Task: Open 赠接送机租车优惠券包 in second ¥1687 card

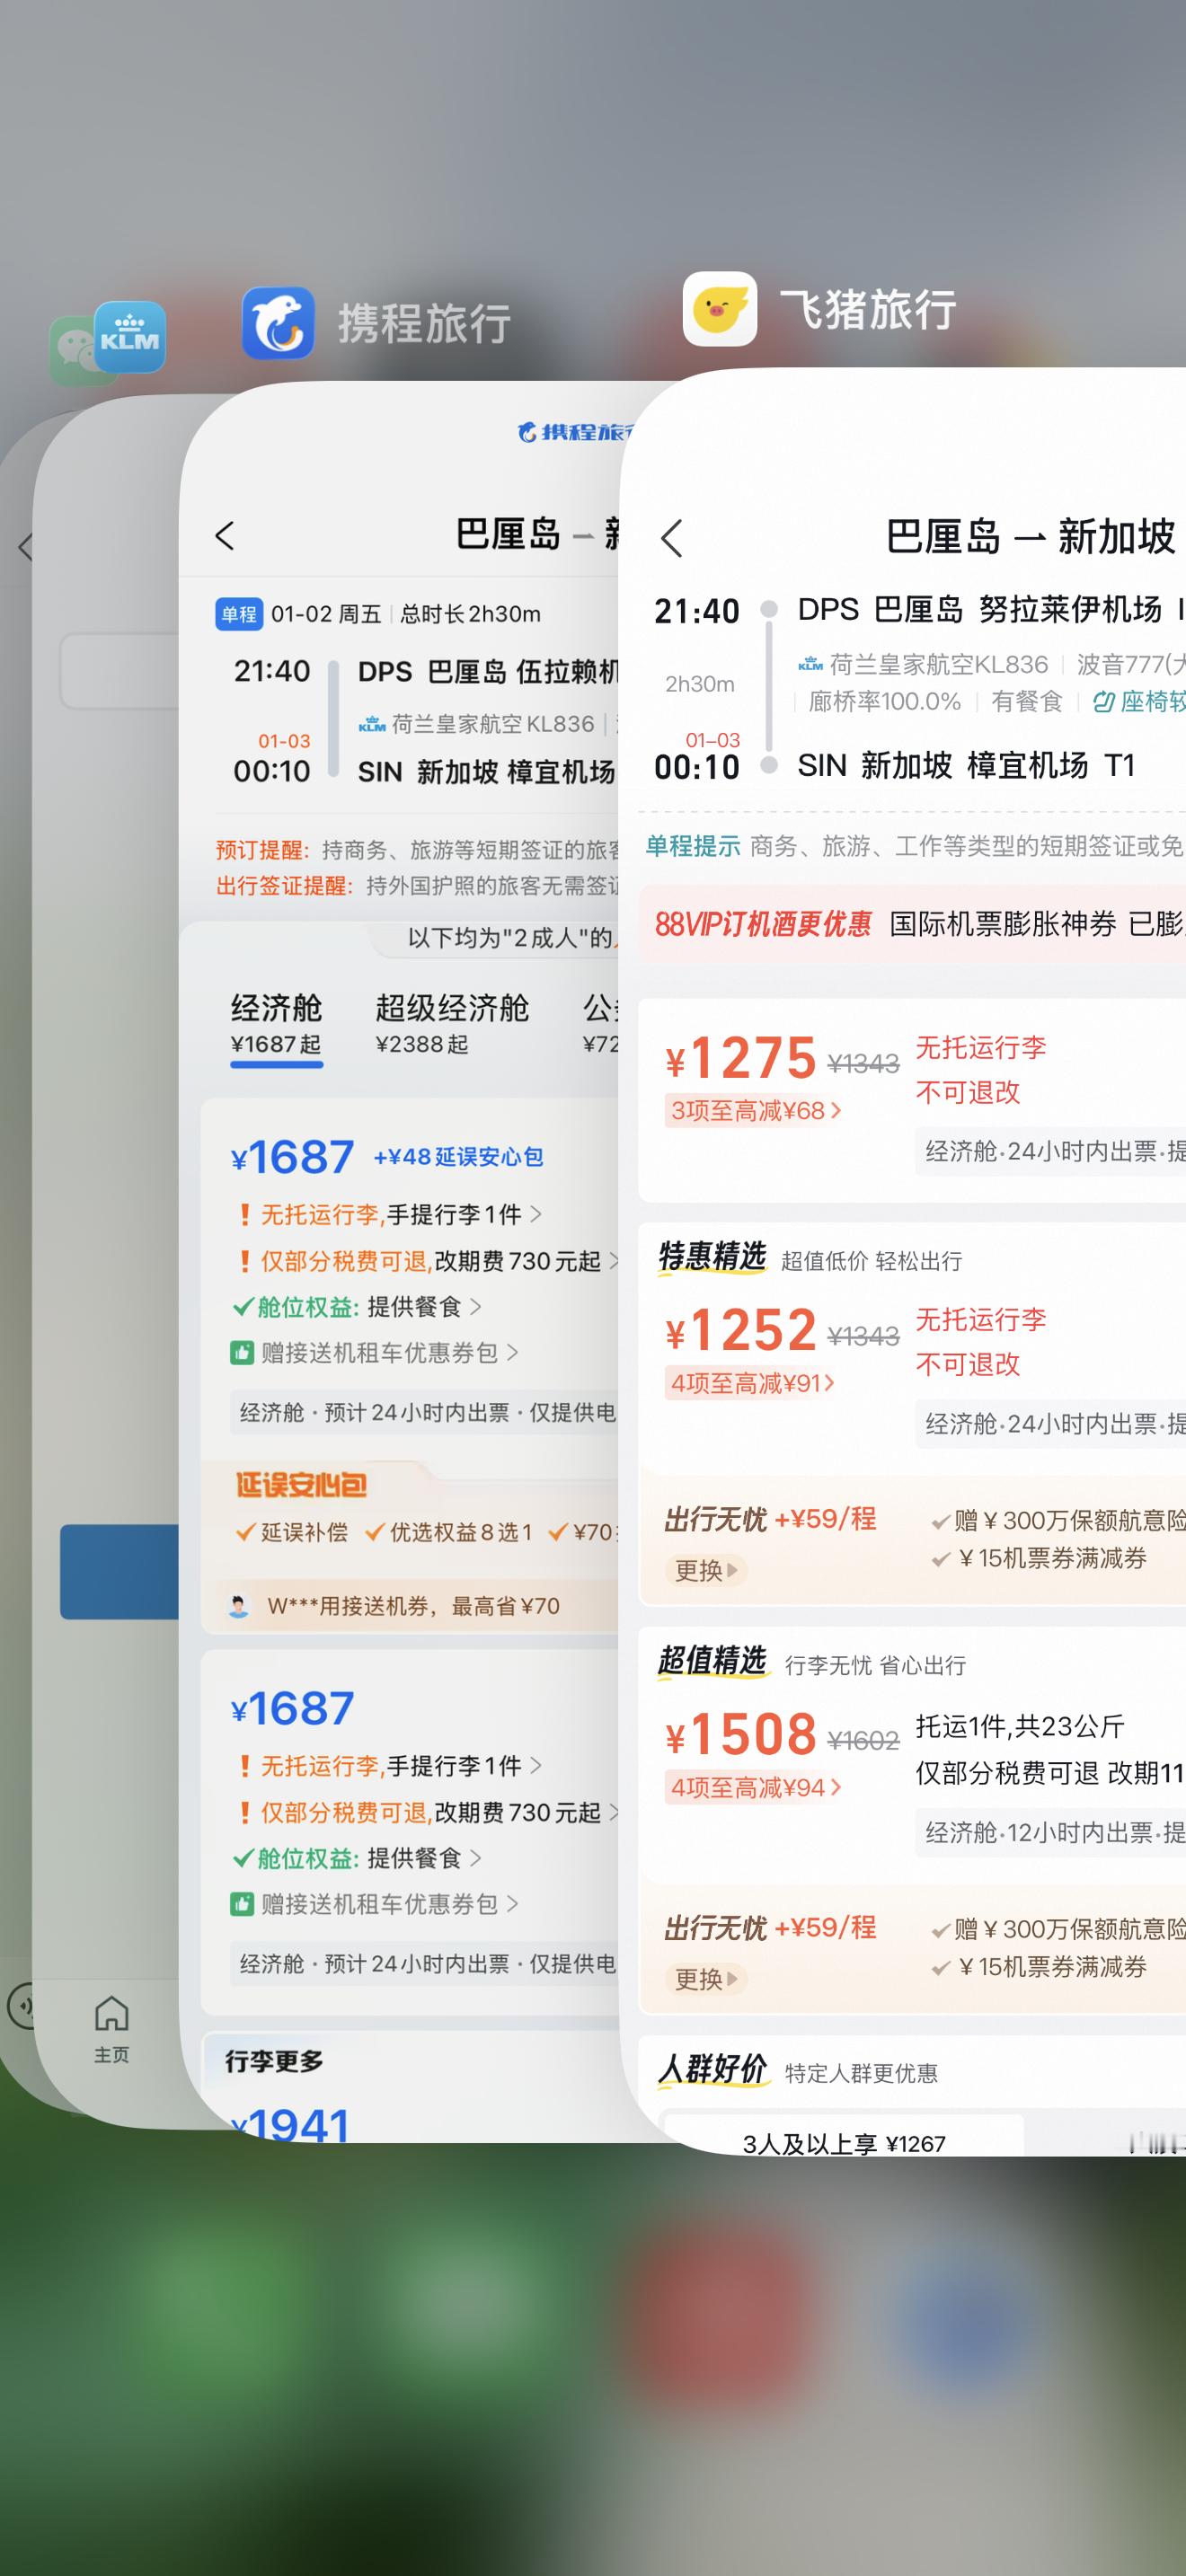Action: coord(375,1904)
